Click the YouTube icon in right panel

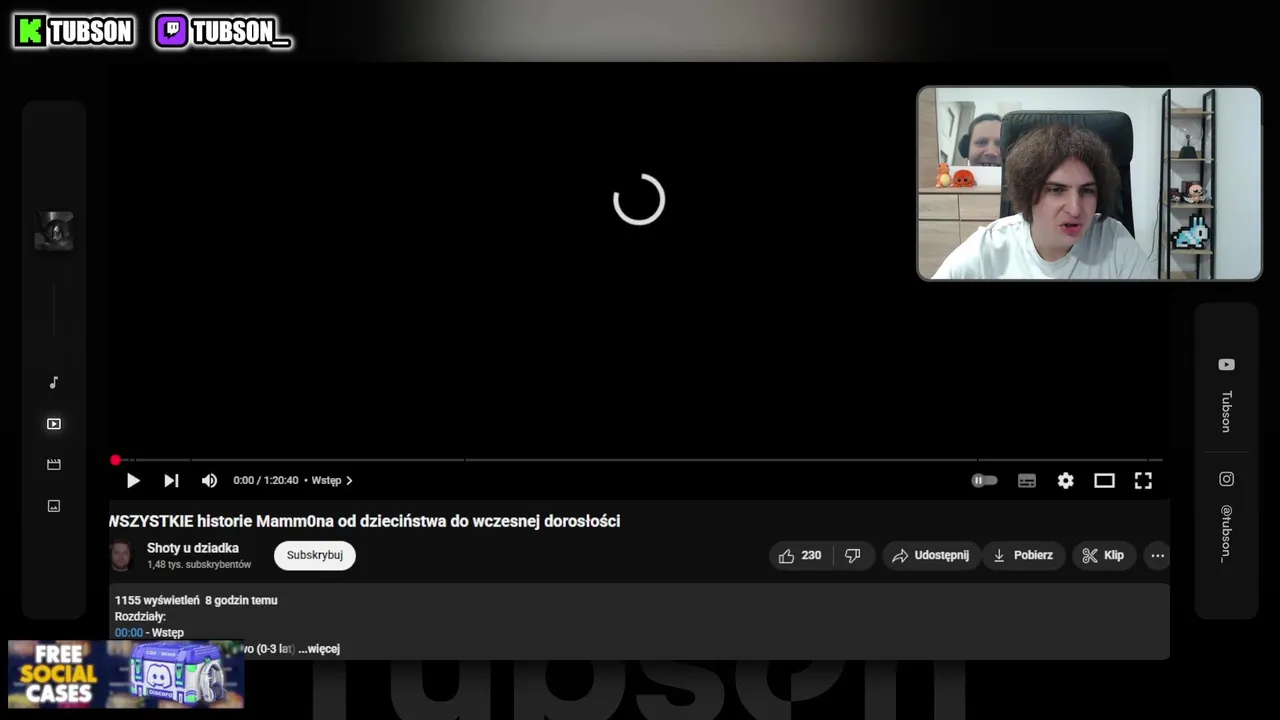point(1227,365)
